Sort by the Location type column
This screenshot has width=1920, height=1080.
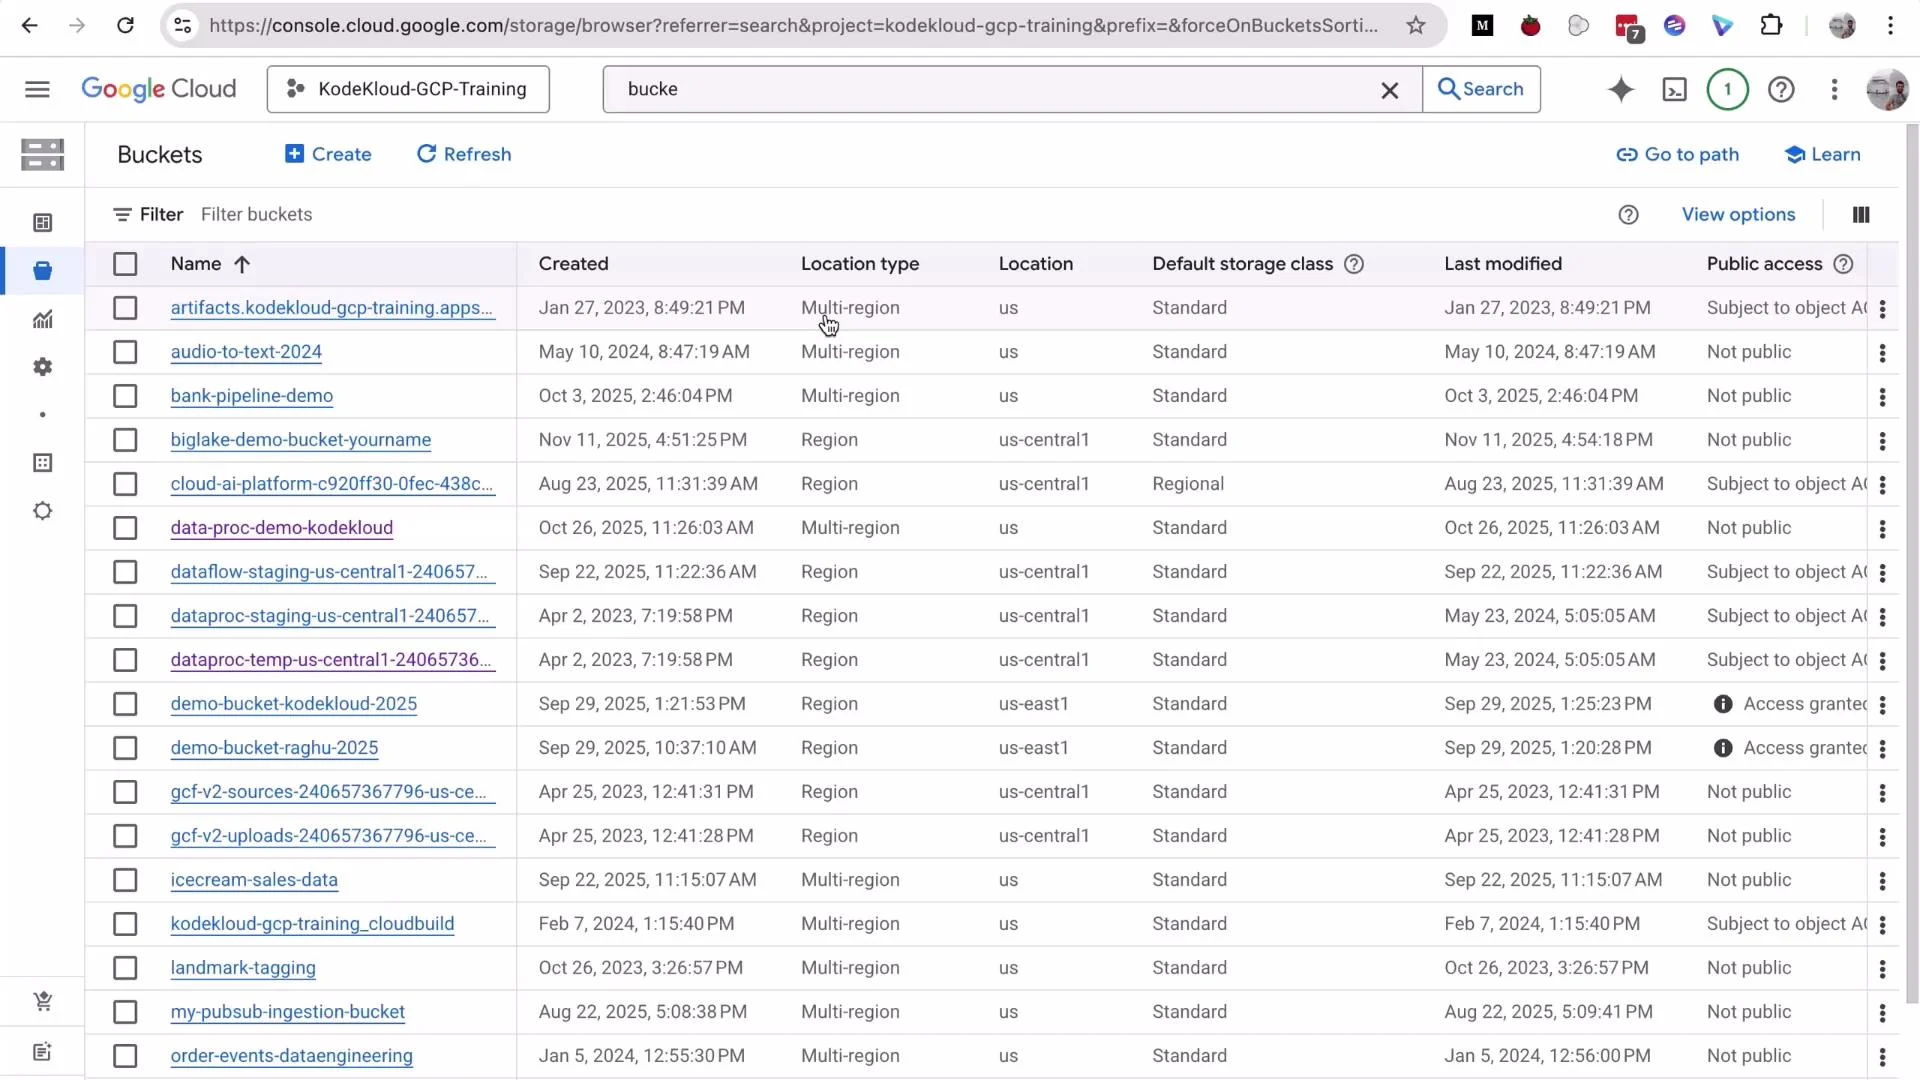click(x=860, y=264)
